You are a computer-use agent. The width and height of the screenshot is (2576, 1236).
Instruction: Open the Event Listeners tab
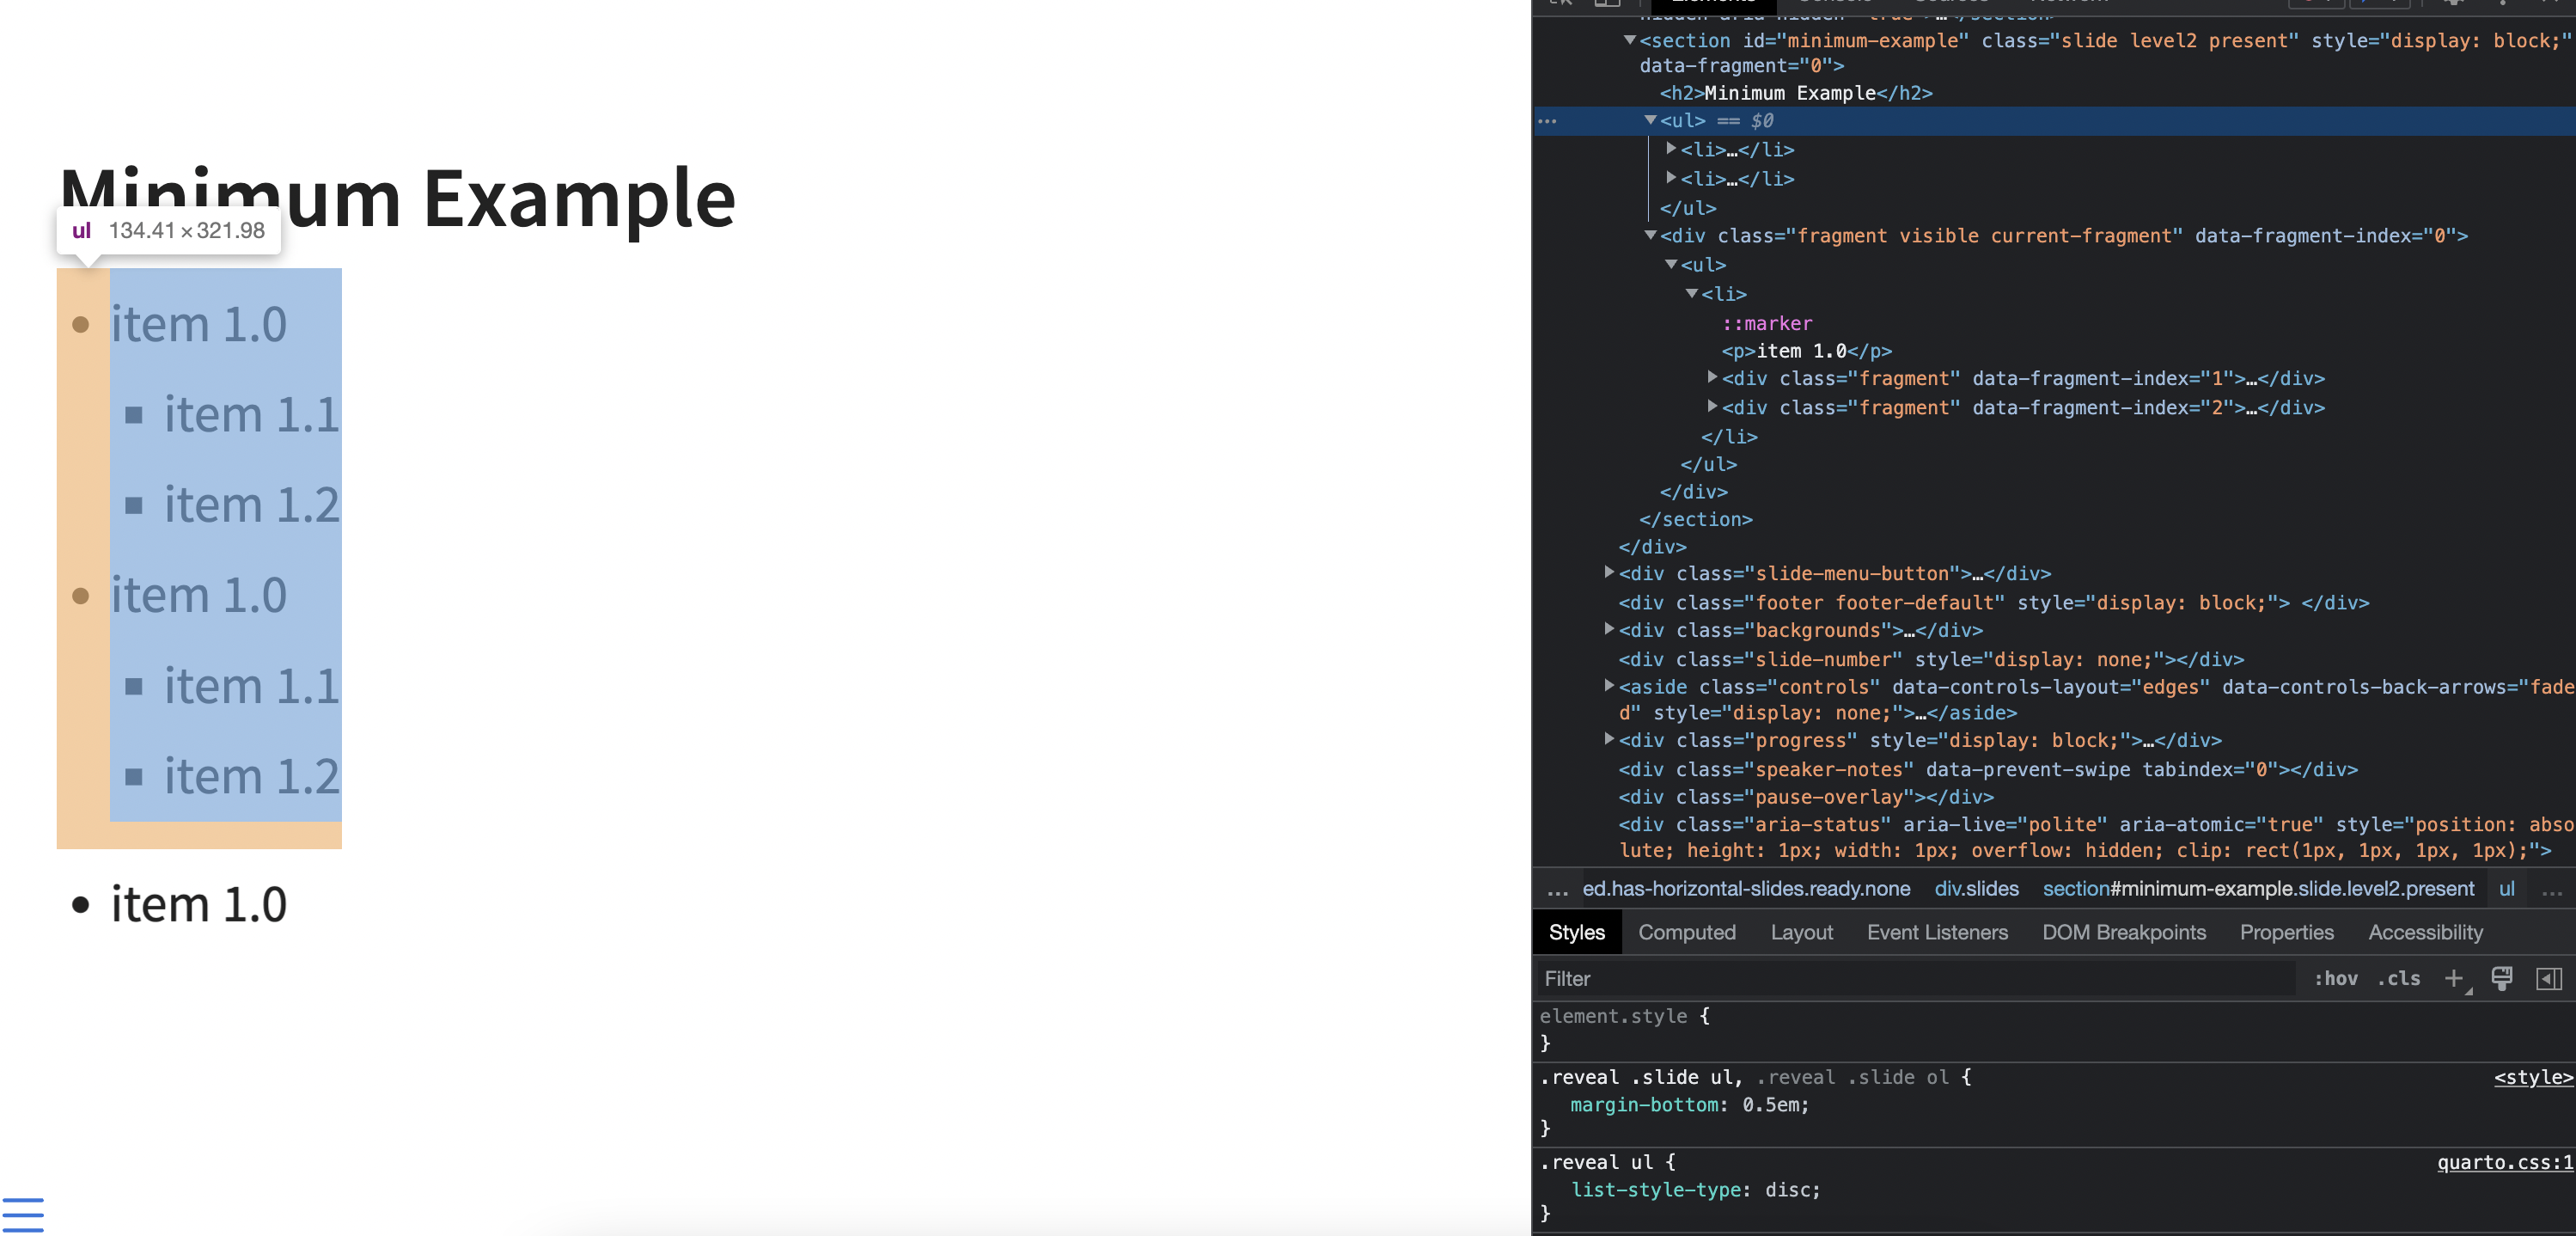[1937, 932]
